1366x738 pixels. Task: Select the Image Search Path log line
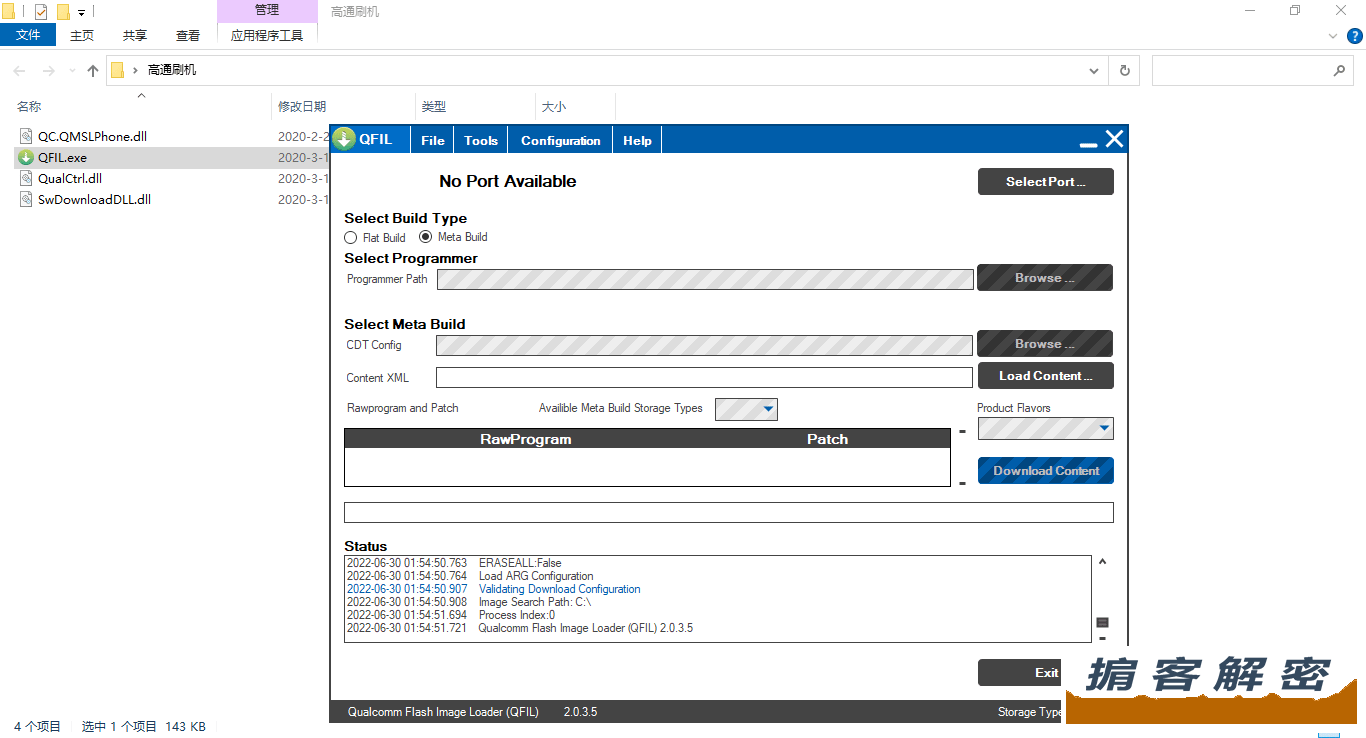(x=535, y=602)
